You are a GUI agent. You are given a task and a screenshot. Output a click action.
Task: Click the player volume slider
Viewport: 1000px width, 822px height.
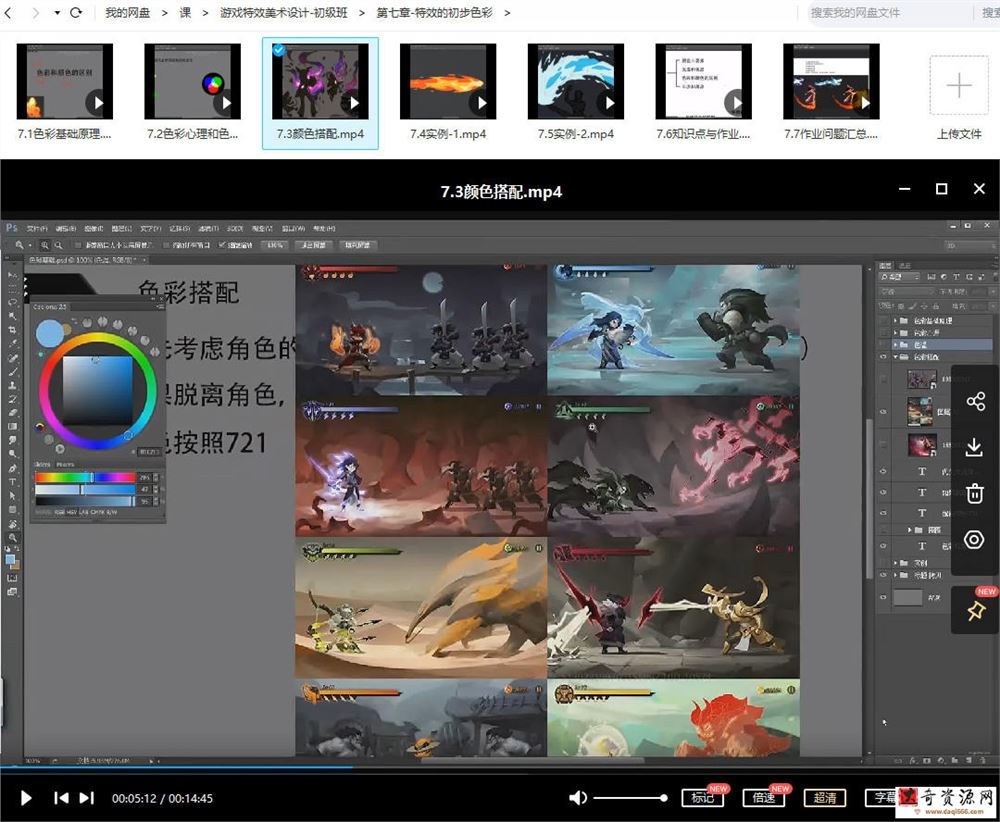(x=631, y=798)
